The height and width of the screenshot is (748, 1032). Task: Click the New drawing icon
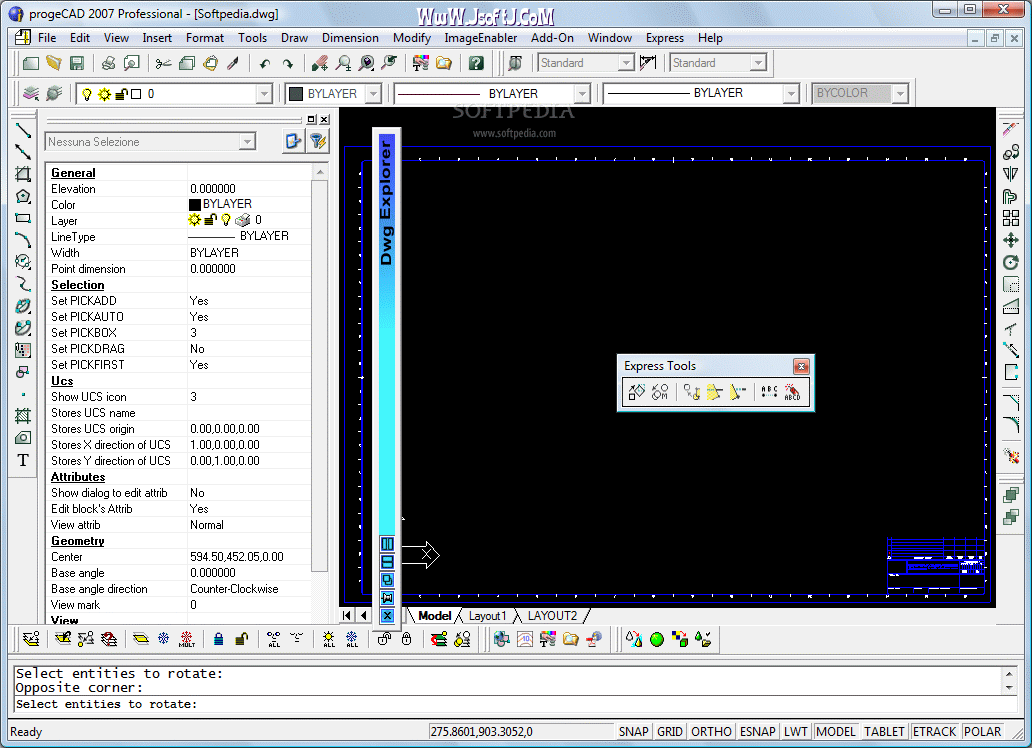(x=30, y=63)
